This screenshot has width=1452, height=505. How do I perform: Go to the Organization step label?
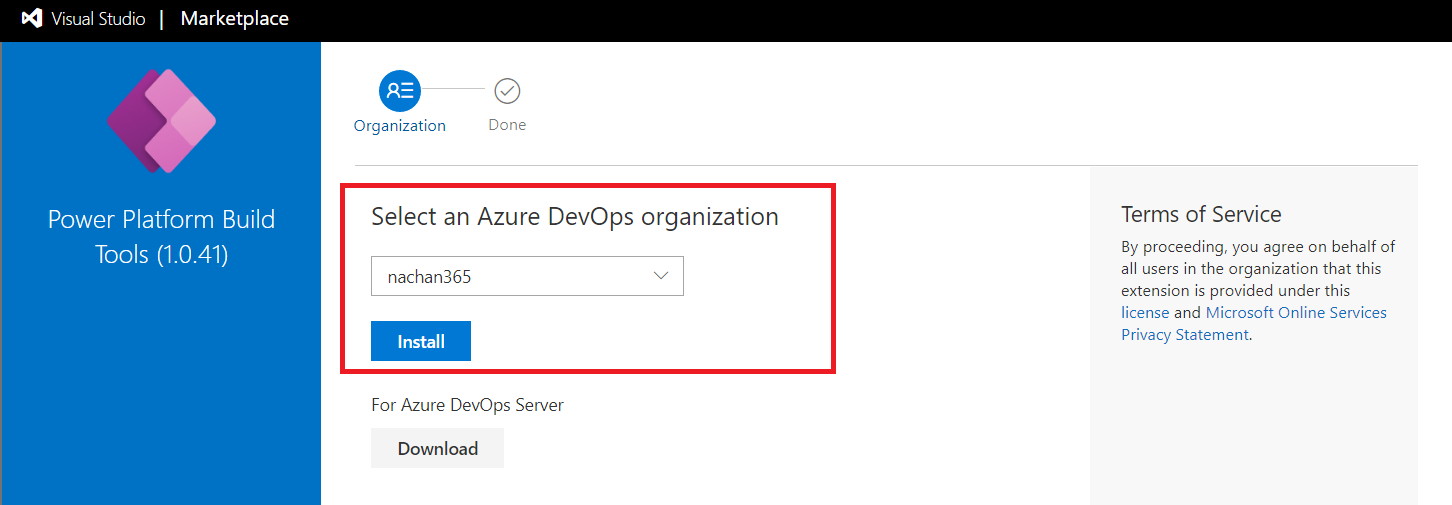[x=400, y=126]
